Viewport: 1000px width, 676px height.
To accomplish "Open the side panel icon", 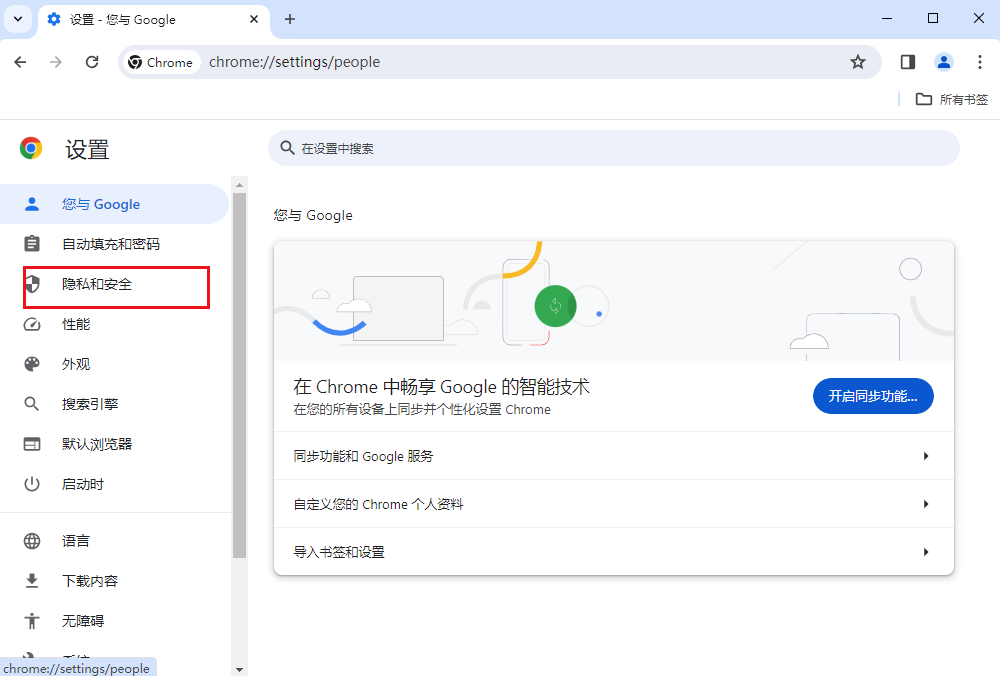I will click(x=908, y=62).
